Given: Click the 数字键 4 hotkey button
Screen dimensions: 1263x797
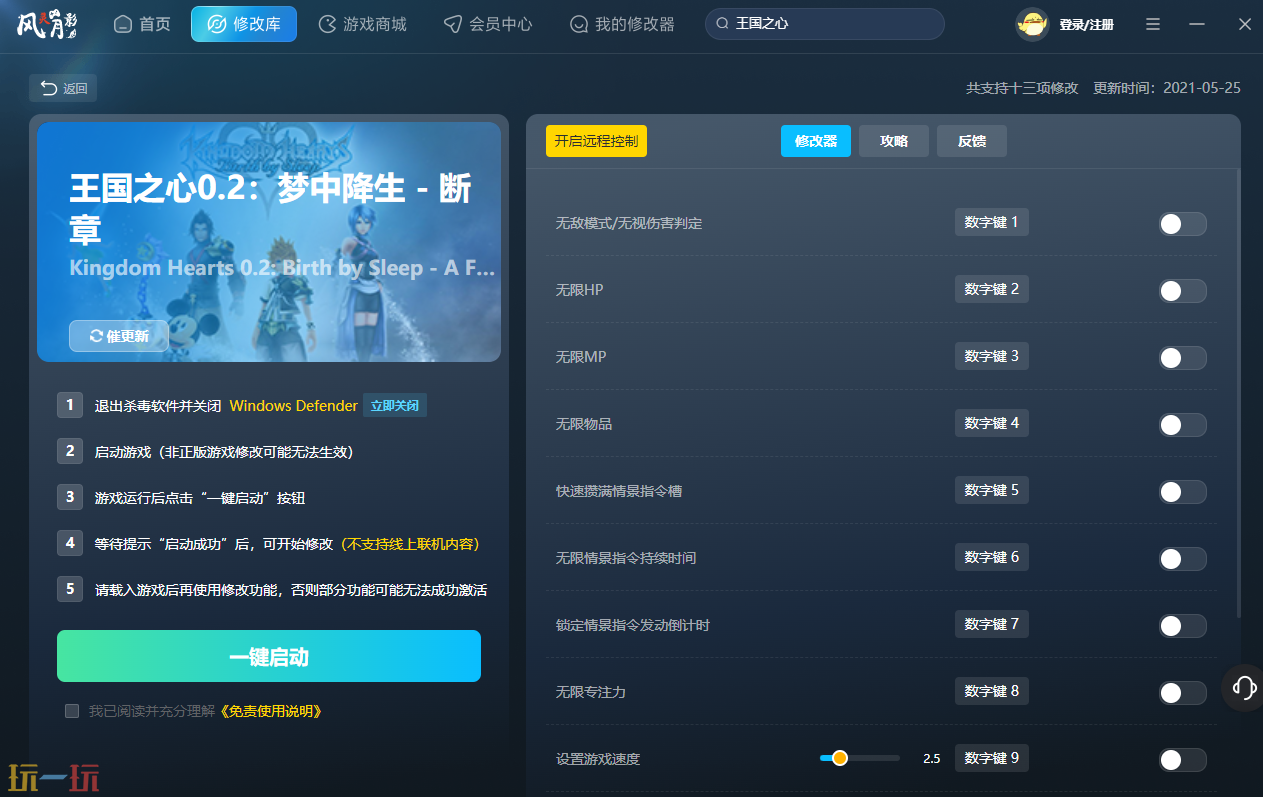Looking at the screenshot, I should [x=992, y=423].
